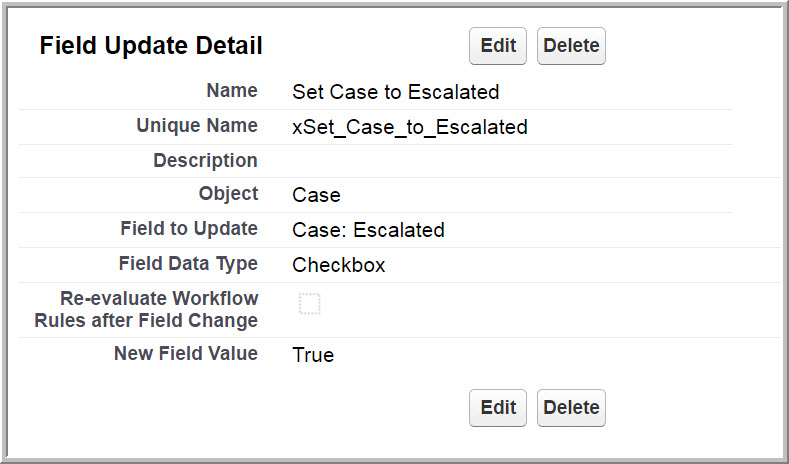Click the 'Object' field label

pos(228,194)
